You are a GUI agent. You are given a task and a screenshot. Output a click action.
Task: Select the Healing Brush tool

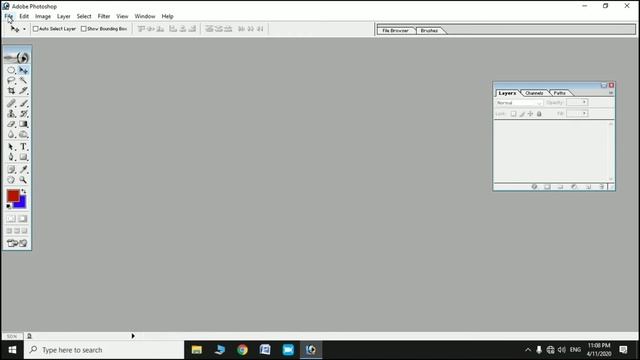coord(11,103)
